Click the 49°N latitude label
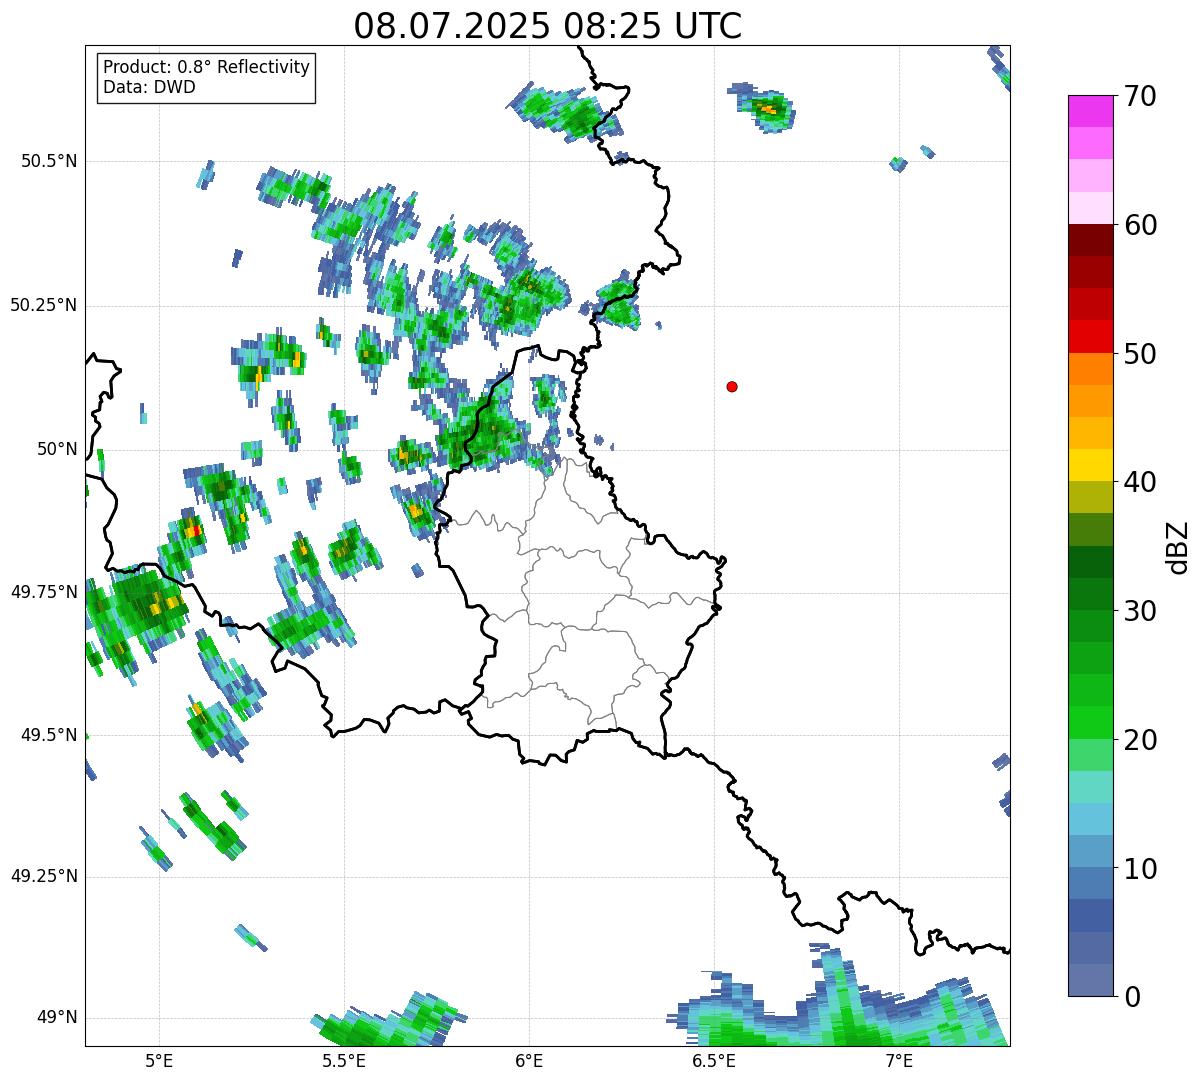This screenshot has width=1202, height=1081. click(56, 1018)
